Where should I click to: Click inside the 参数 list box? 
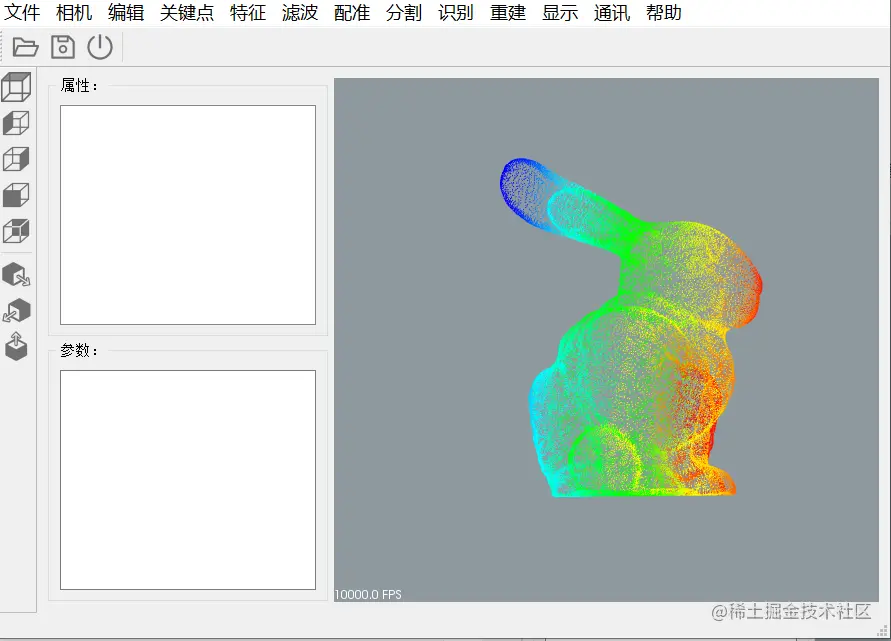[x=188, y=480]
